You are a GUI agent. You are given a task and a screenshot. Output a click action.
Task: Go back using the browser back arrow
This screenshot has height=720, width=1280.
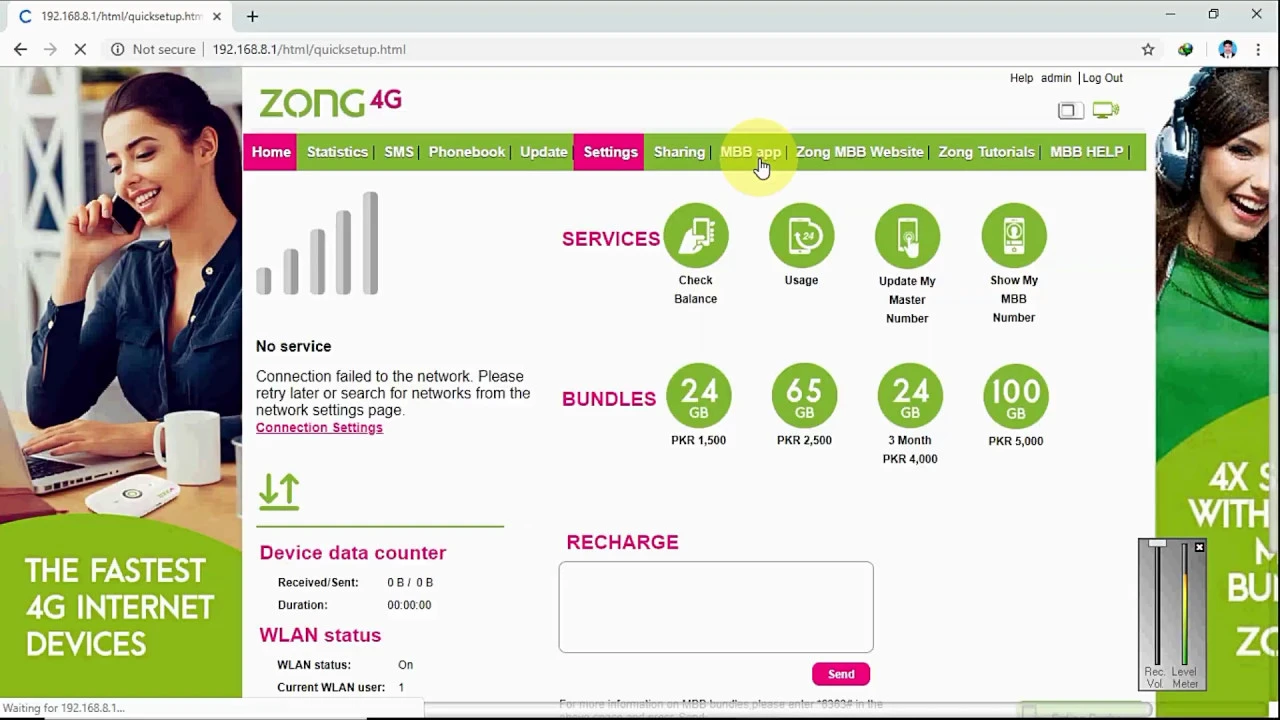[x=20, y=49]
